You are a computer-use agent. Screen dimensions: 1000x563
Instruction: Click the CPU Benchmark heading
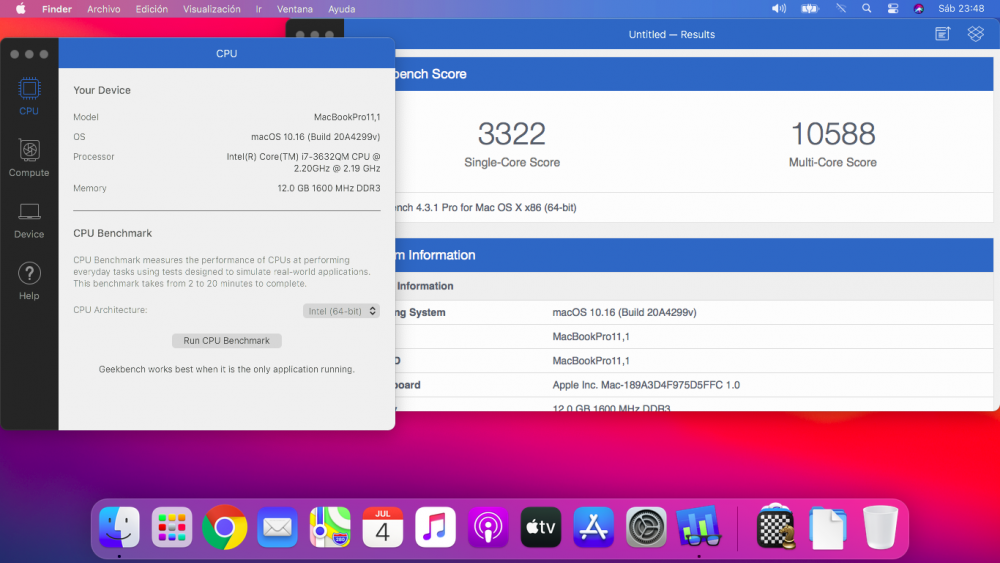point(112,233)
